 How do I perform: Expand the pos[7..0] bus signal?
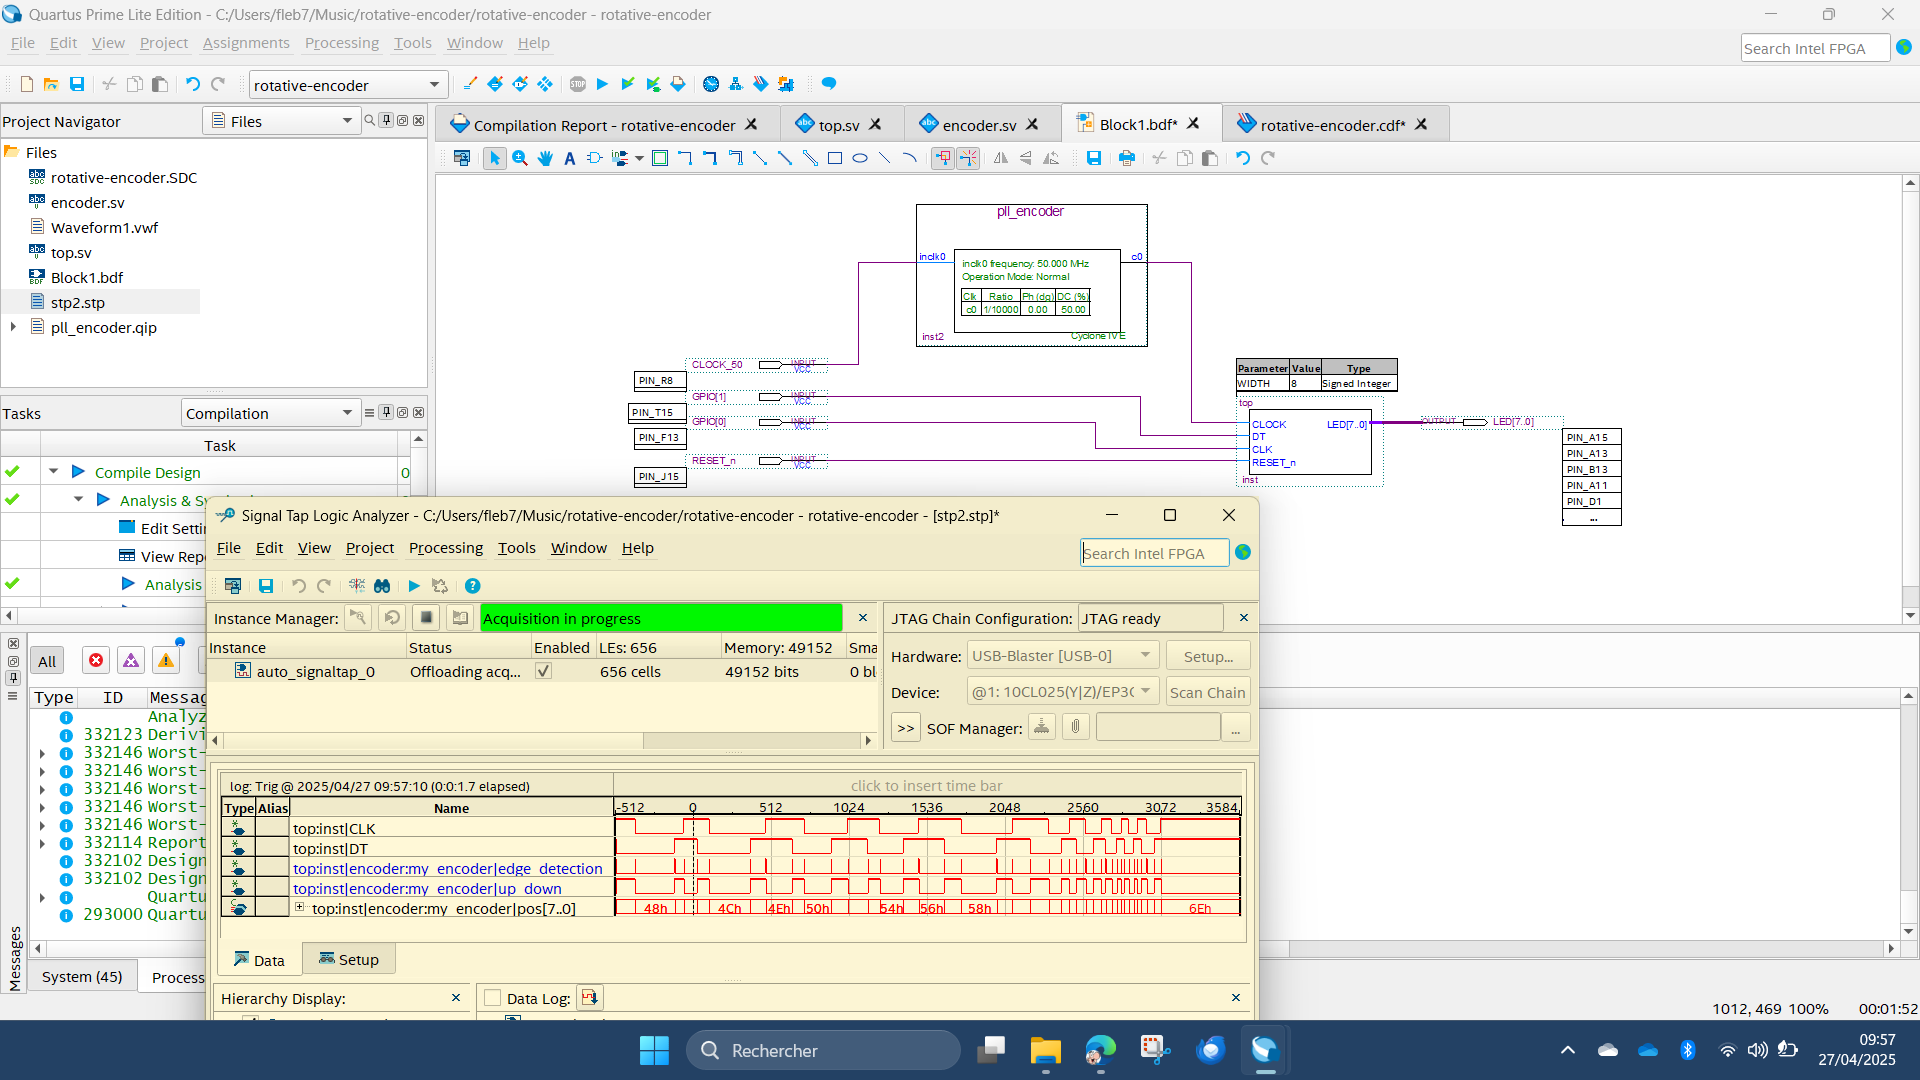tap(299, 907)
